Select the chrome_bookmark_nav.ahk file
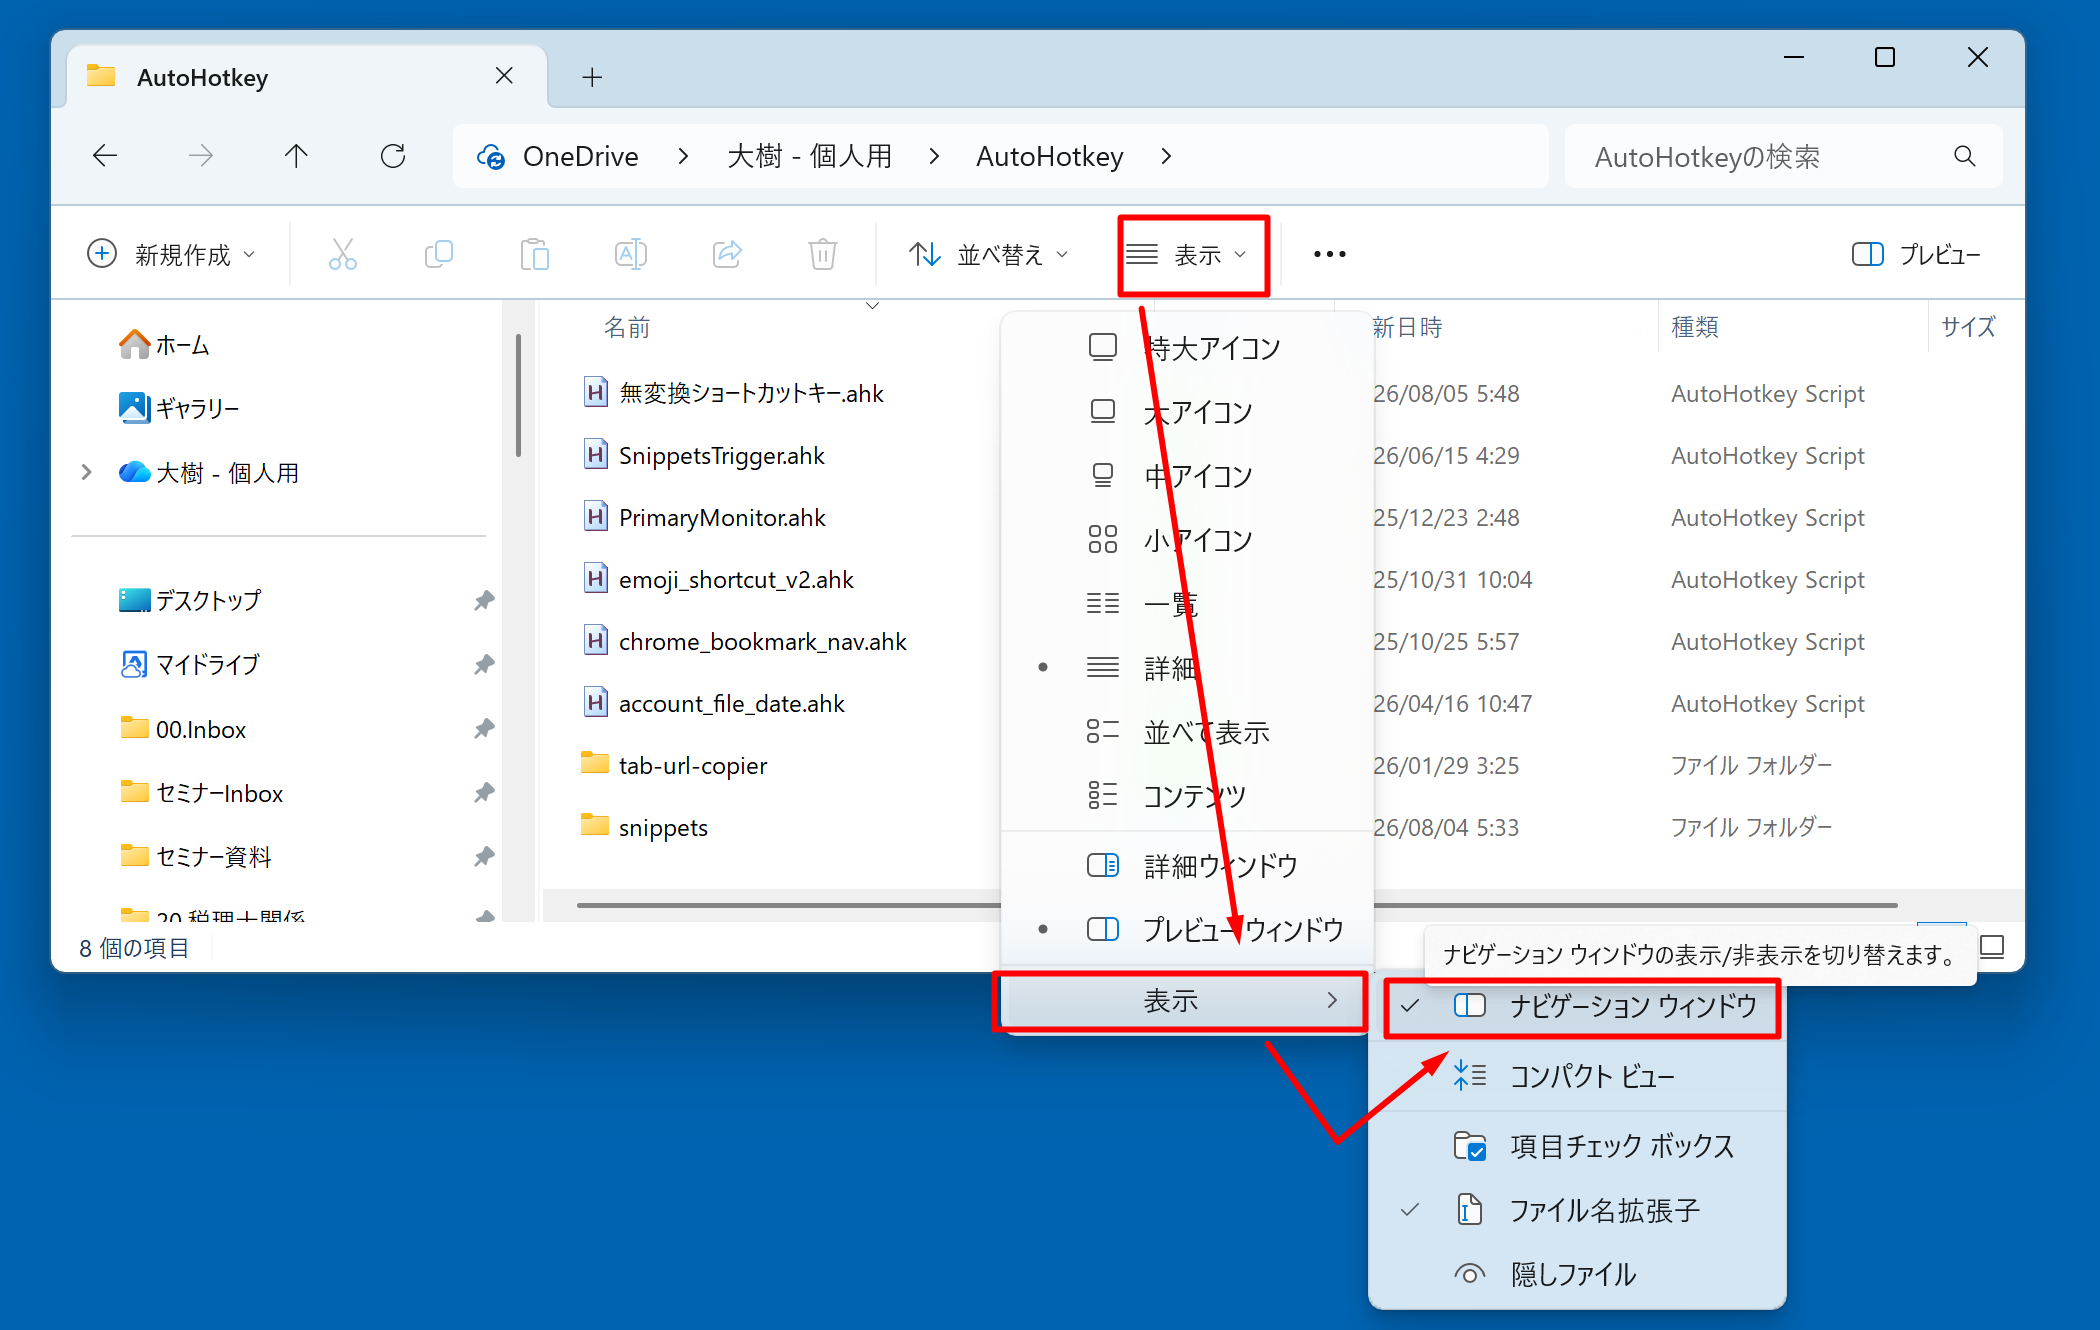The width and height of the screenshot is (2100, 1330). 762,641
